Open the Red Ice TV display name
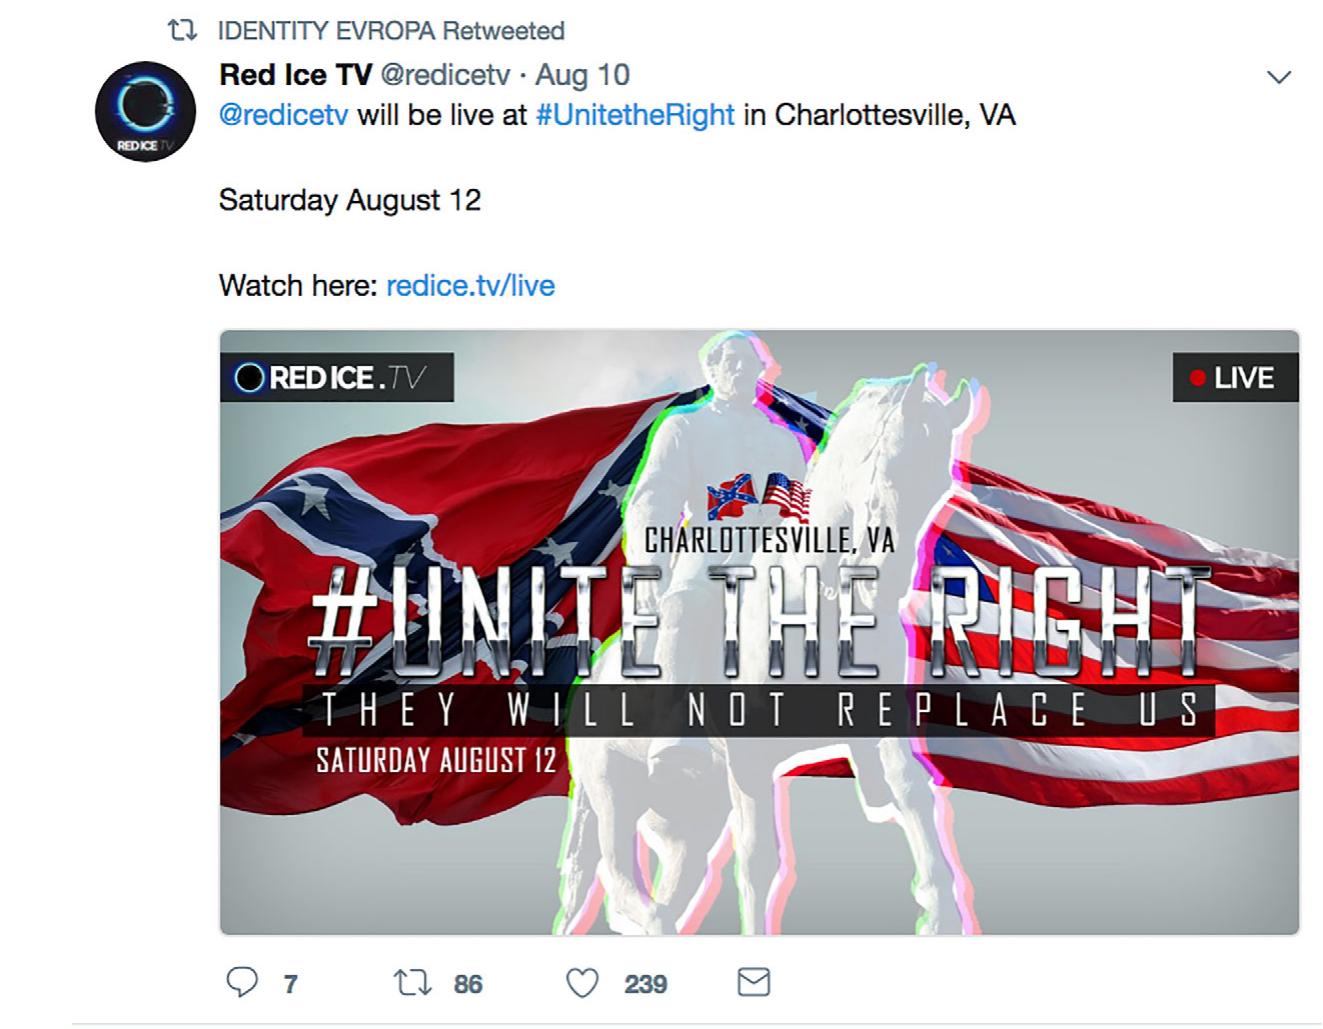This screenshot has width=1323, height=1029. [295, 74]
